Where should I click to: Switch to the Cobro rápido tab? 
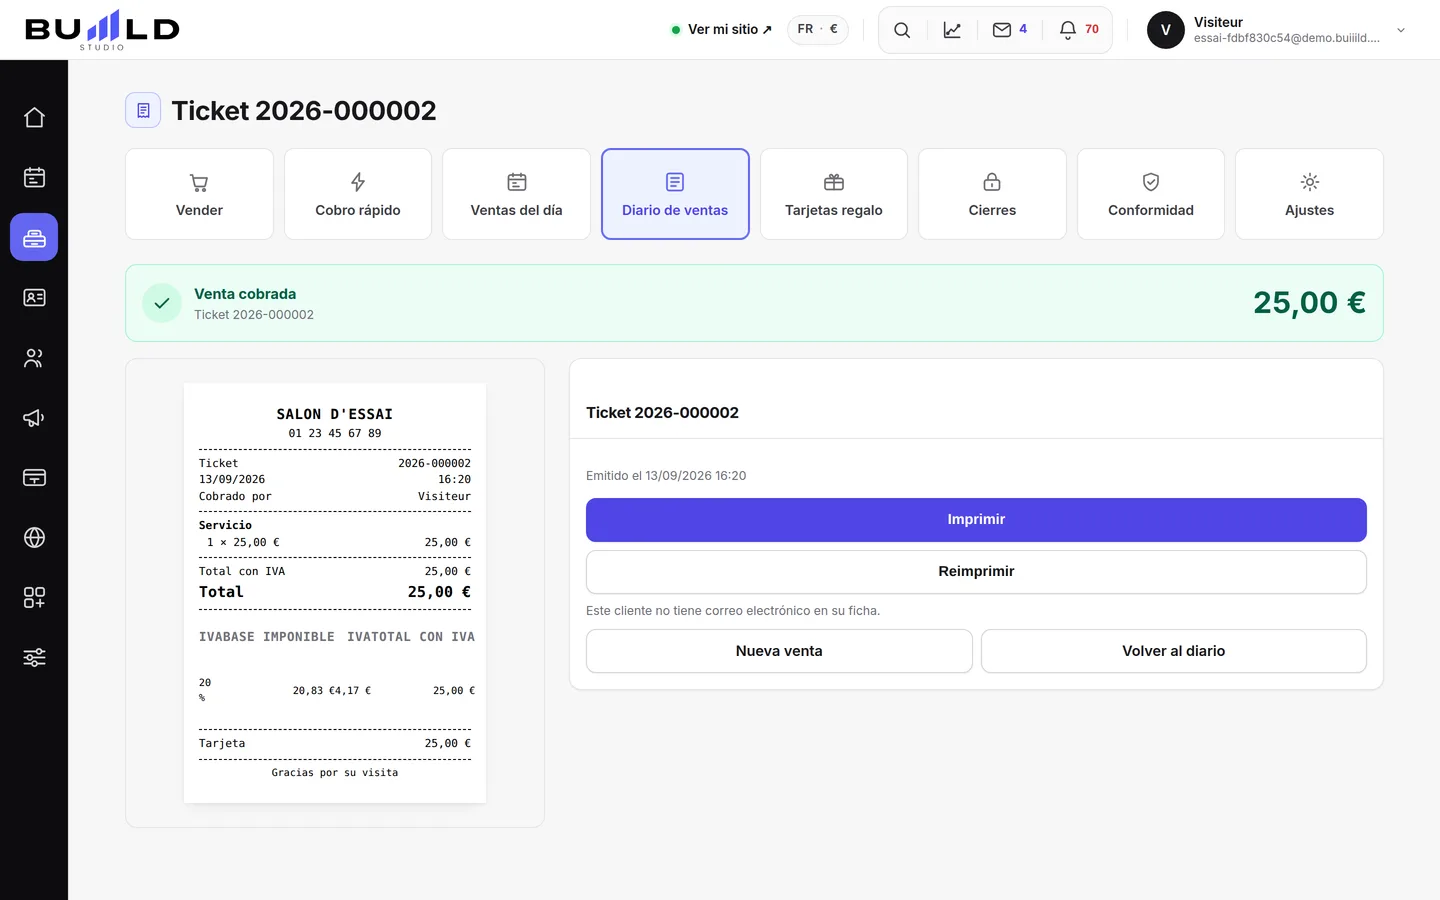click(358, 194)
